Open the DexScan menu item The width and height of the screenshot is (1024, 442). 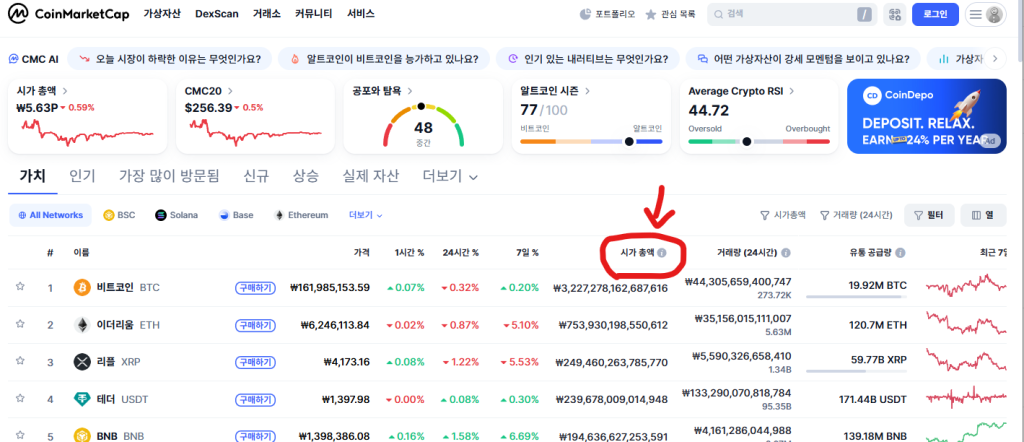pyautogui.click(x=217, y=15)
